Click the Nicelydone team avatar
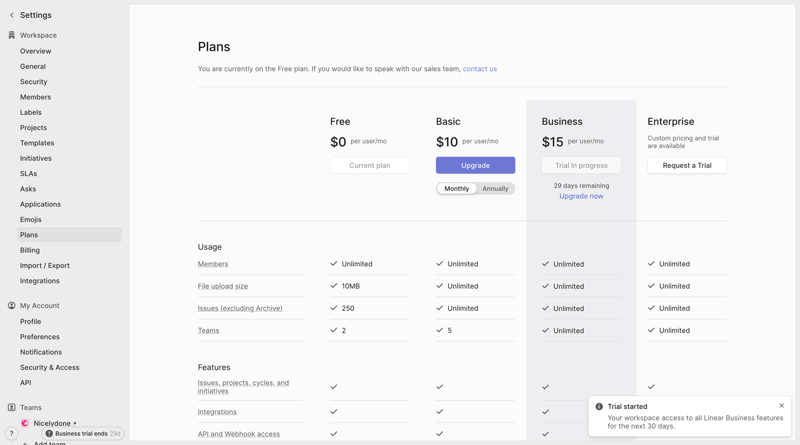This screenshot has height=445, width=800. (x=24, y=423)
